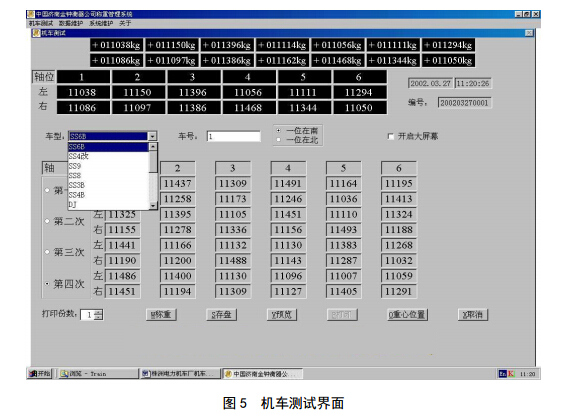Pick SS3B from the 车型 dropdown list
Viewport: 582px width, 414px height.
[x=108, y=185]
